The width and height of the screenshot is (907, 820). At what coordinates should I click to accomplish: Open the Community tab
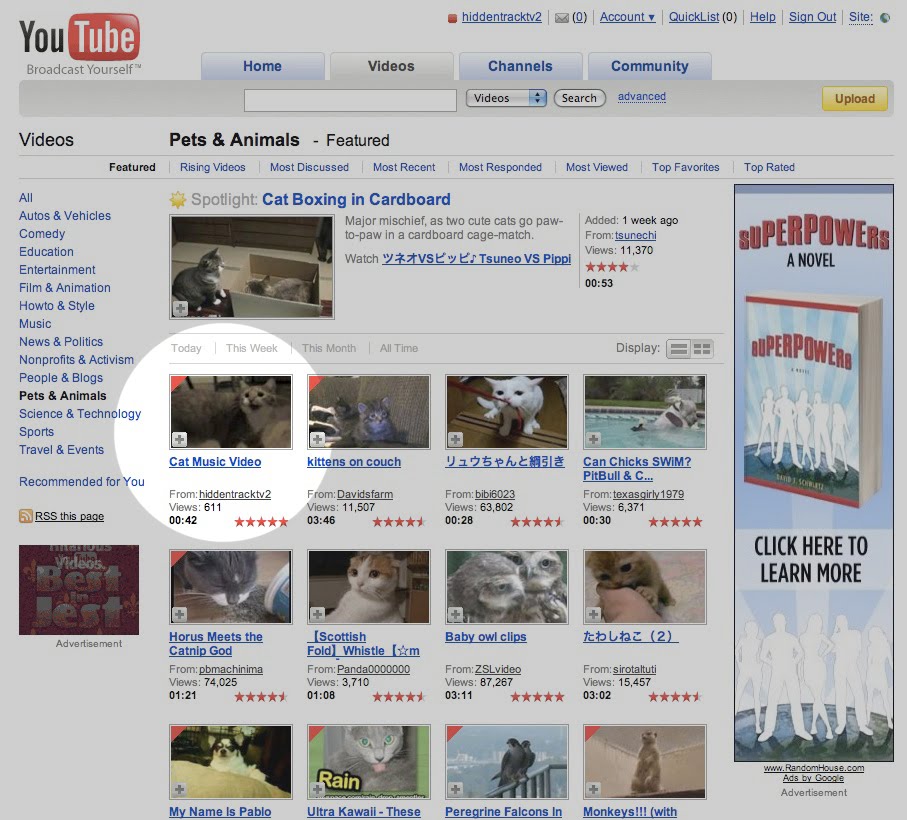[650, 66]
